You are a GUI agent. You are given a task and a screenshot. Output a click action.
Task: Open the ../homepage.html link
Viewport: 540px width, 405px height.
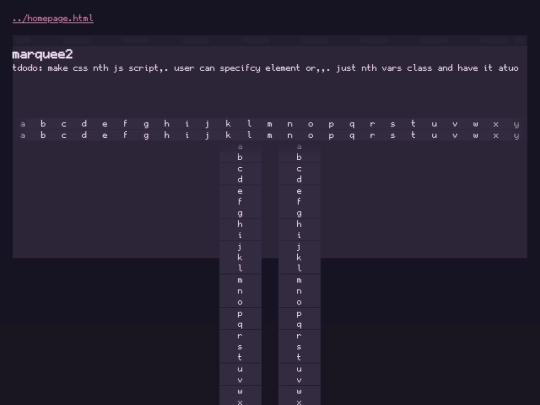point(53,18)
